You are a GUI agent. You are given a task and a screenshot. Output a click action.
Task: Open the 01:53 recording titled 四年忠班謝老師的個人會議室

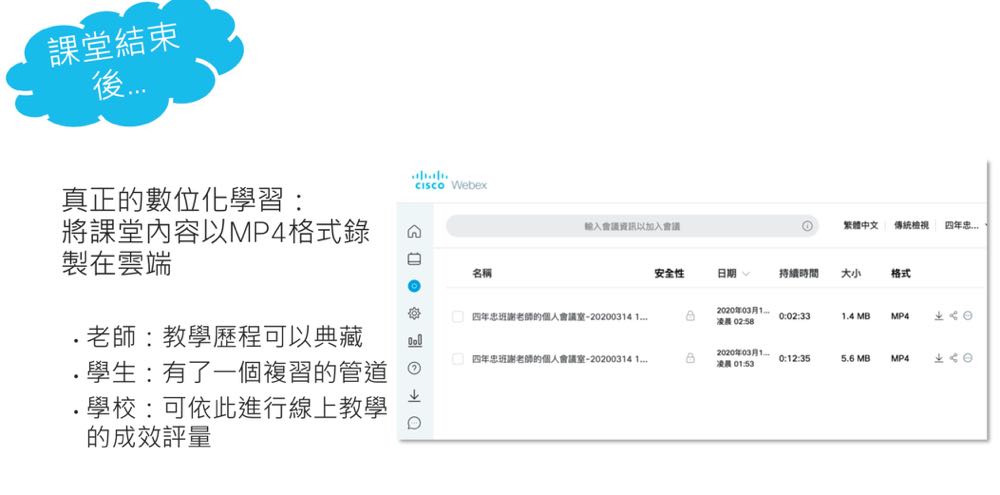[x=559, y=359]
